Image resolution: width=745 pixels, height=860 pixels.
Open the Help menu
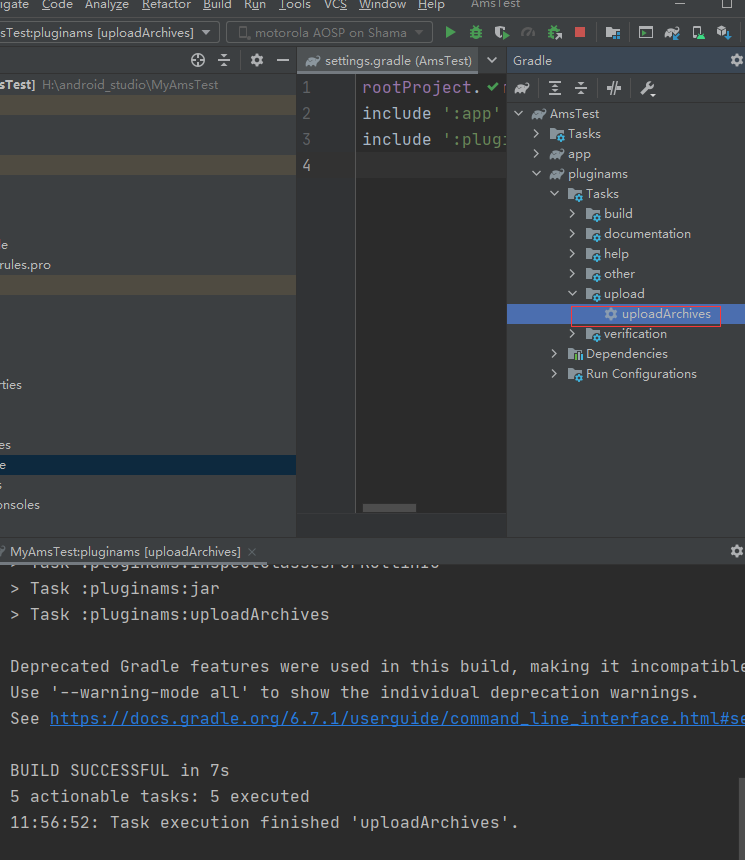coord(431,5)
